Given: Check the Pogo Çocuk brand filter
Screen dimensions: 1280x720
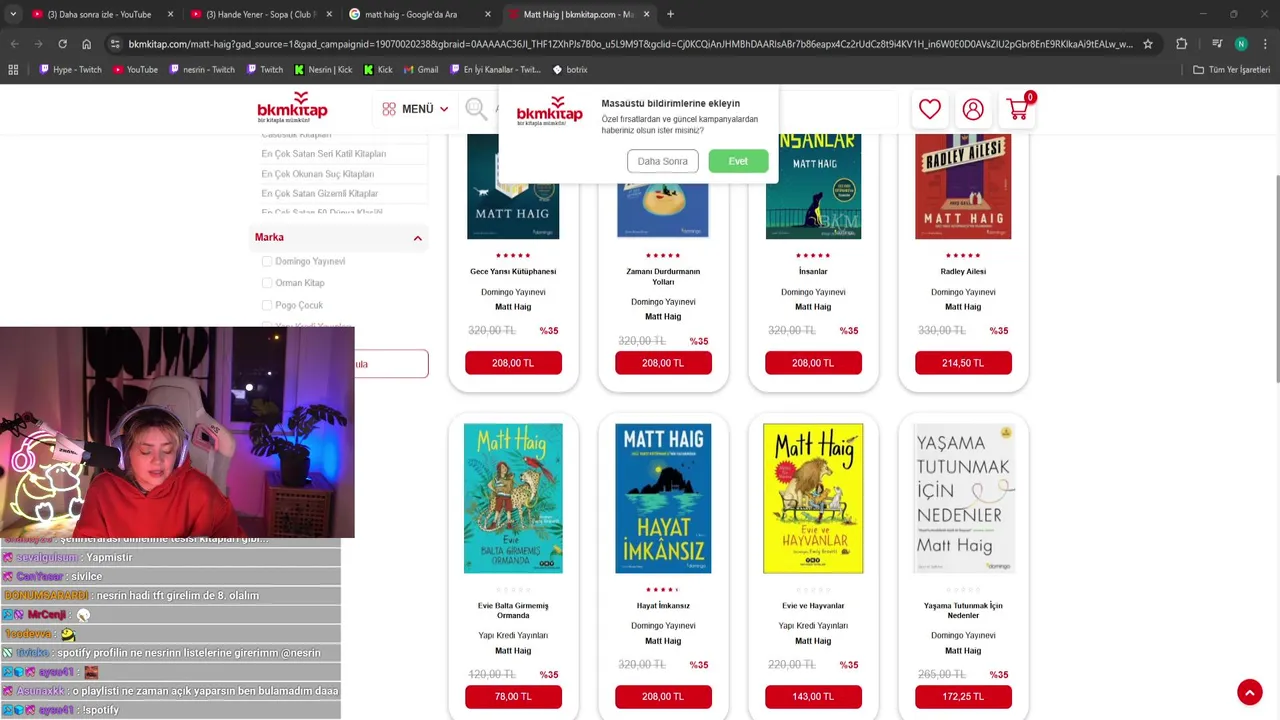Looking at the screenshot, I should (x=267, y=305).
